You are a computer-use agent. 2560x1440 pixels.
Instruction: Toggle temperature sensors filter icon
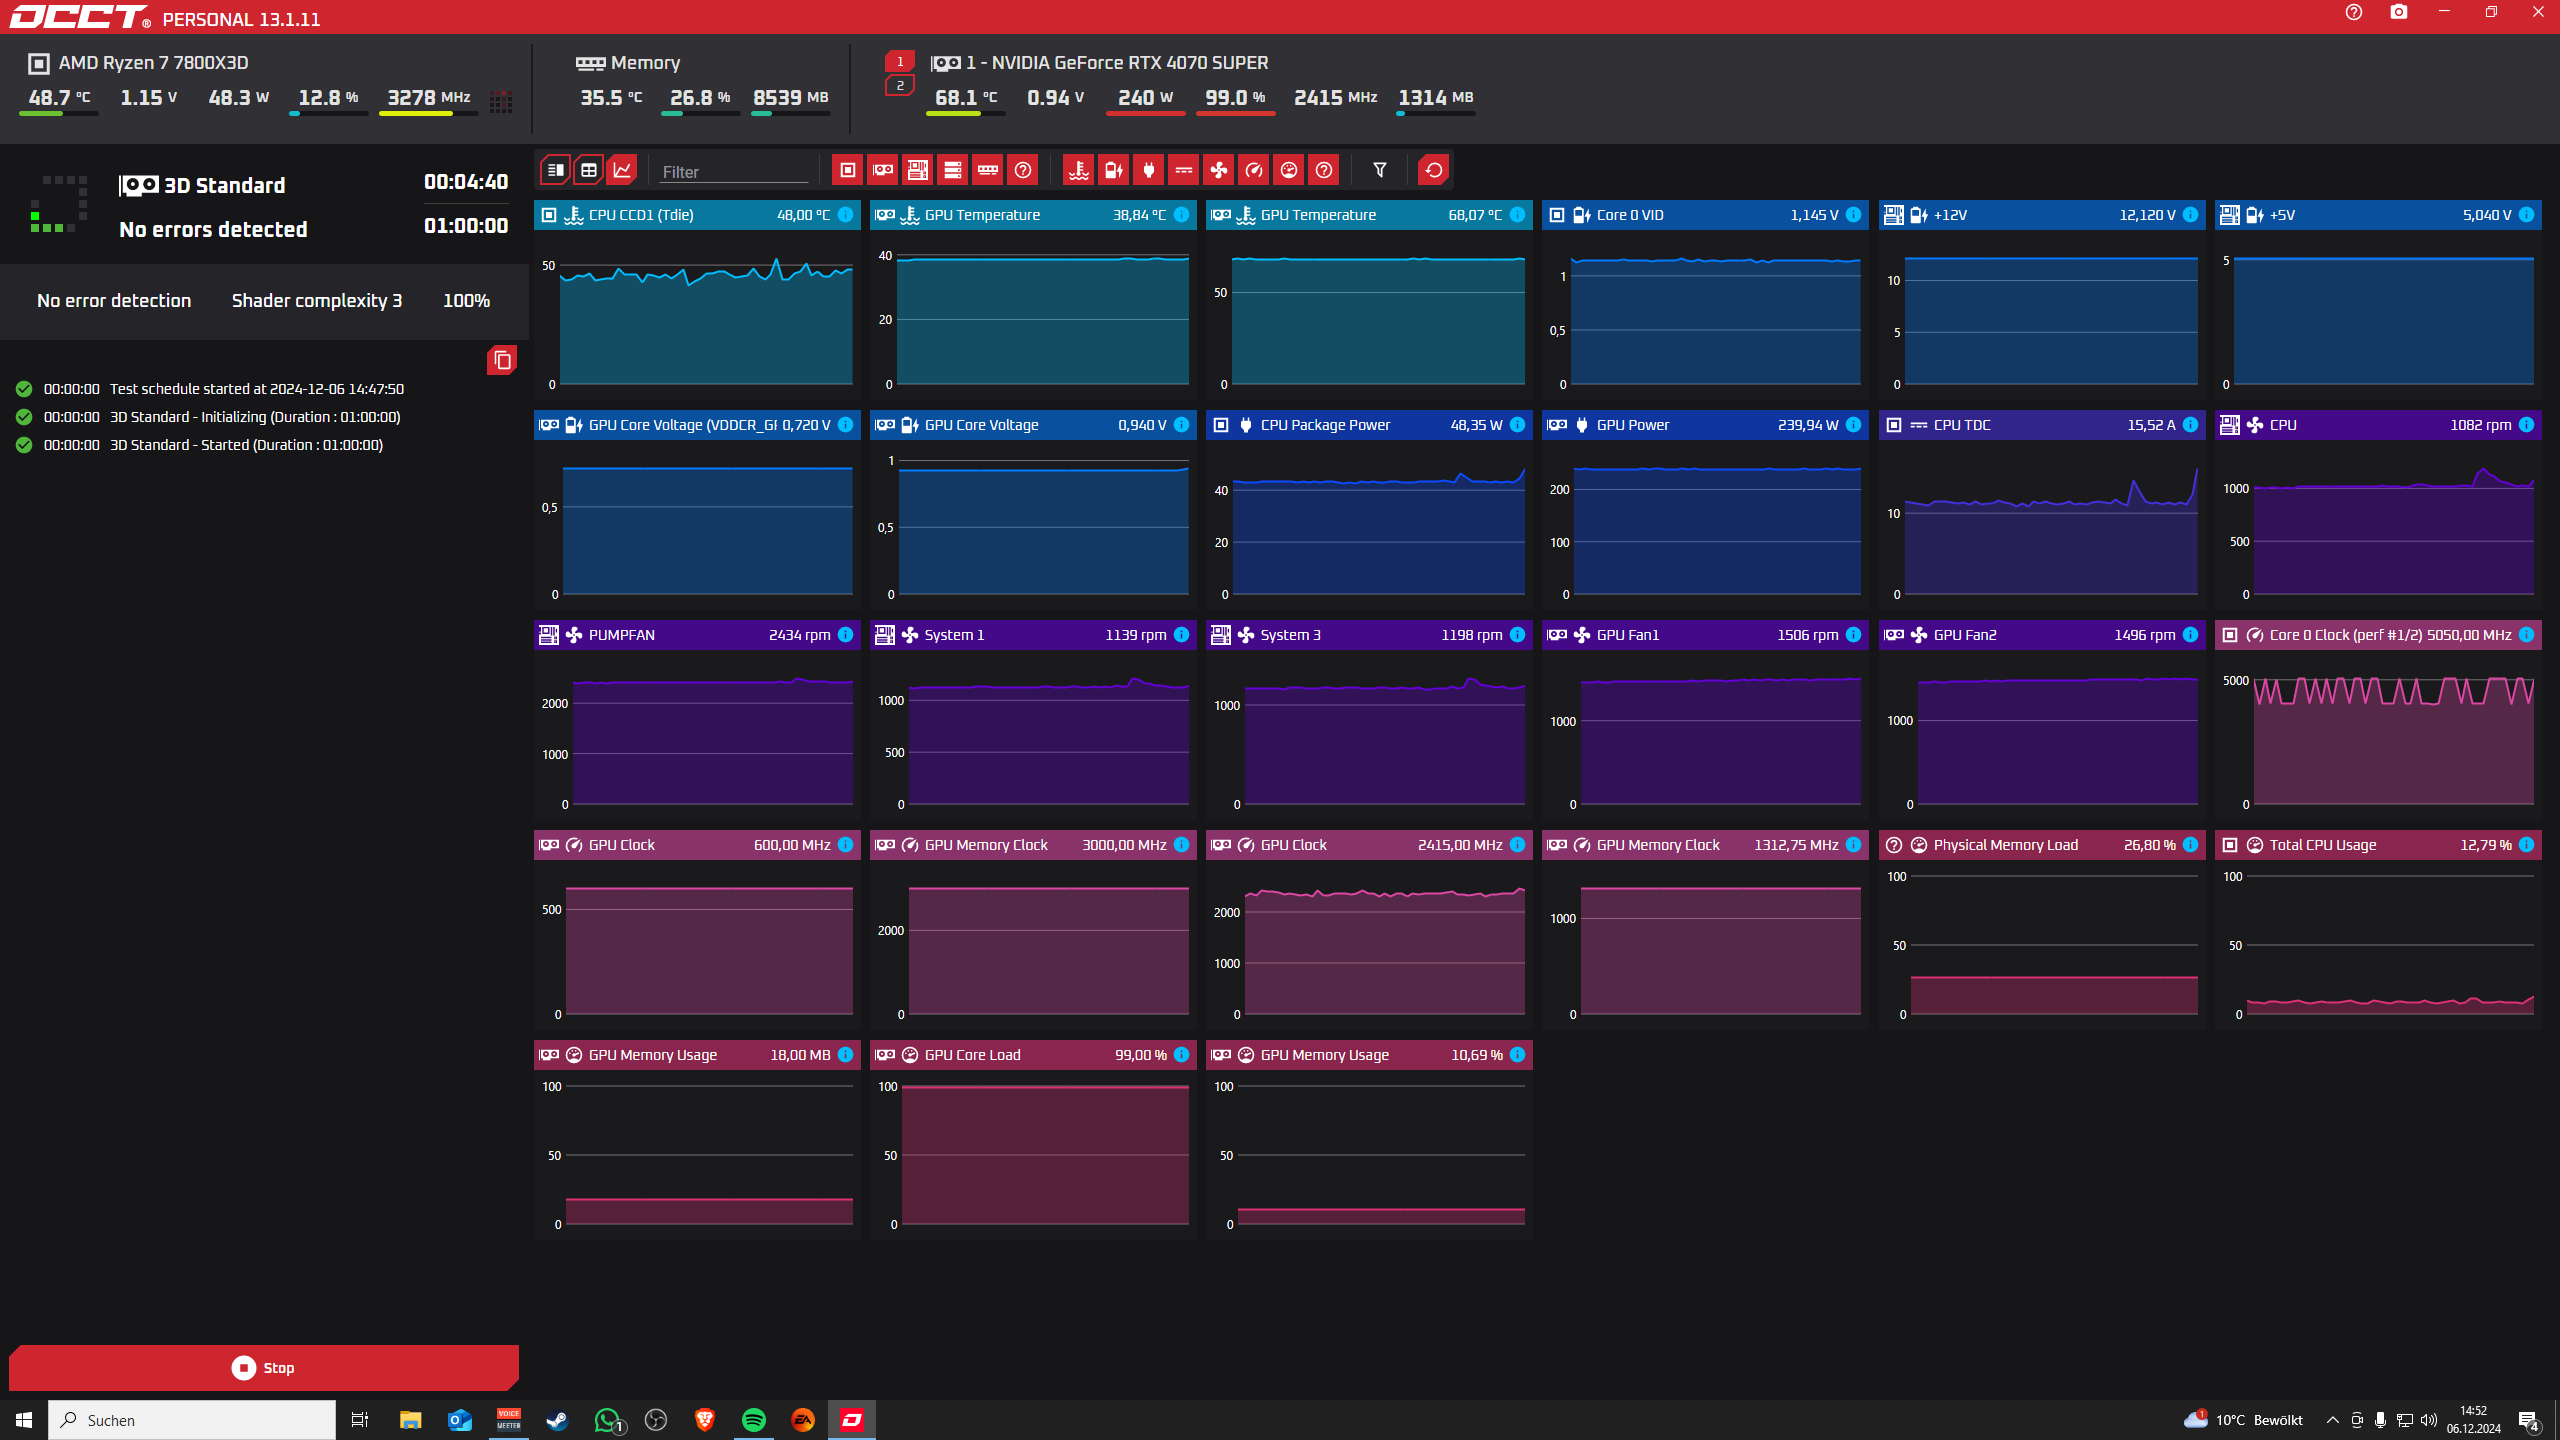point(1078,170)
